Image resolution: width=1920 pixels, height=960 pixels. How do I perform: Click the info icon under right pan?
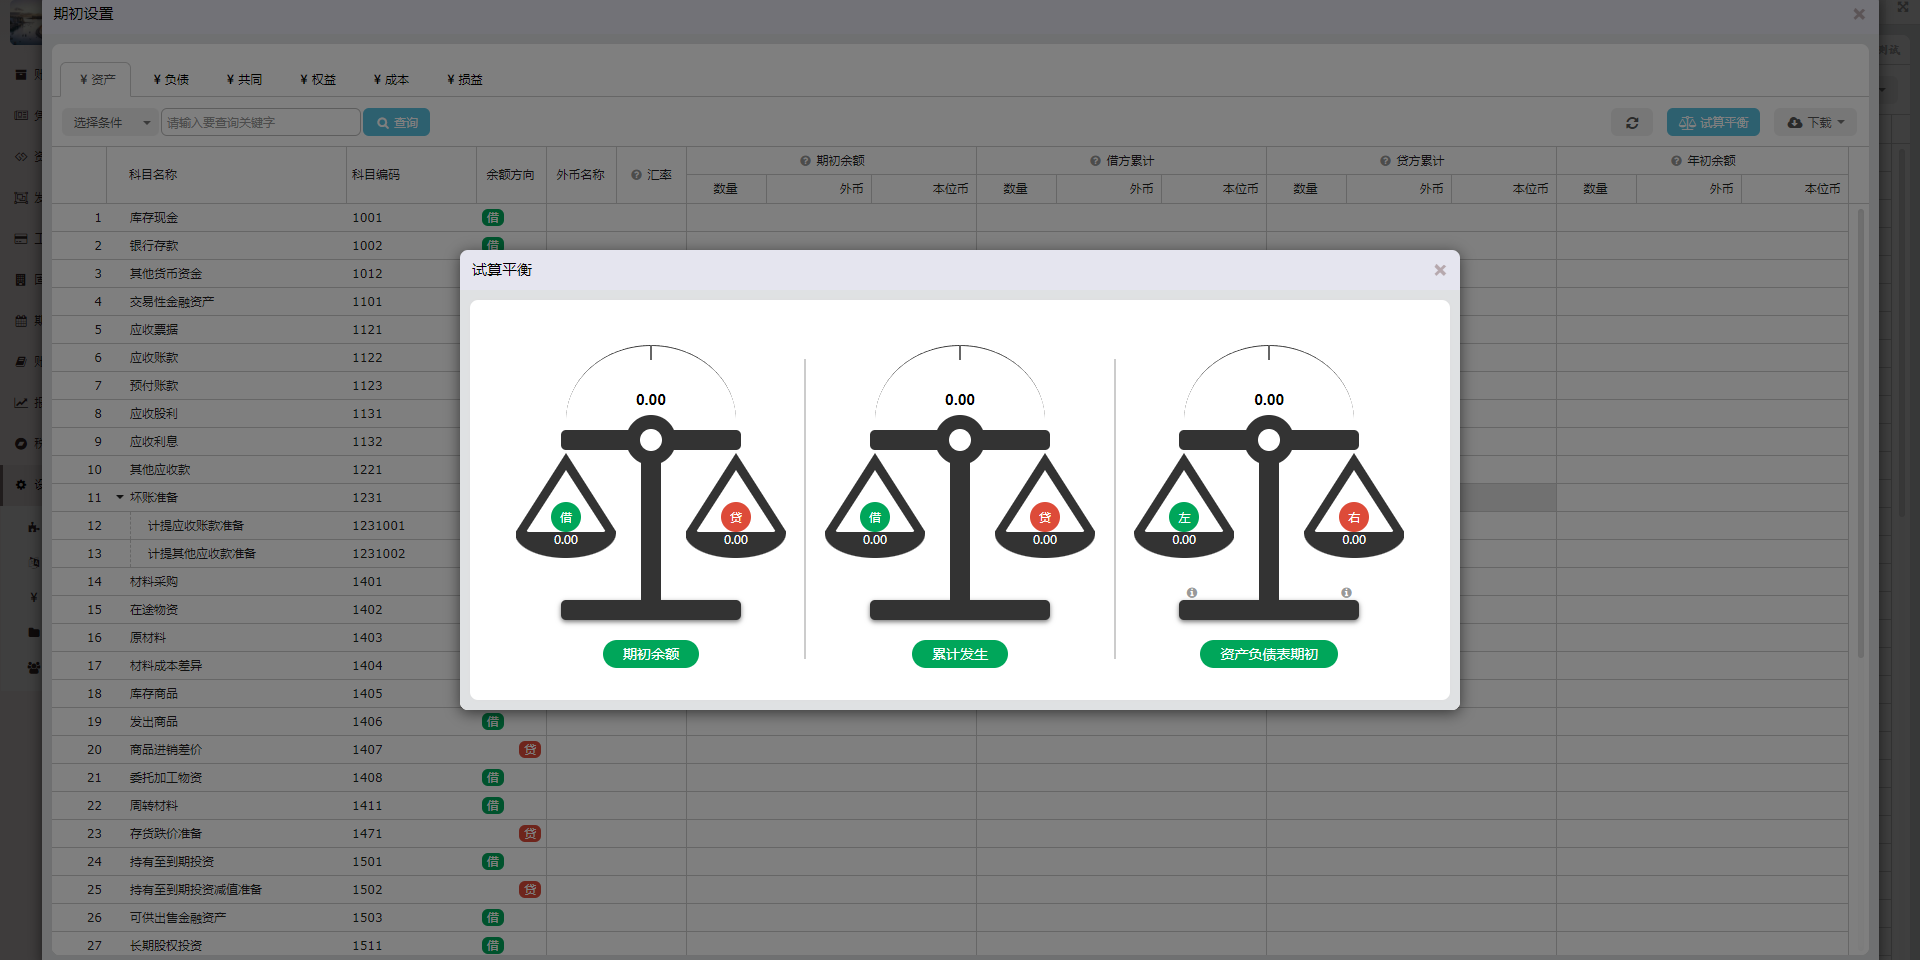pos(1346,593)
